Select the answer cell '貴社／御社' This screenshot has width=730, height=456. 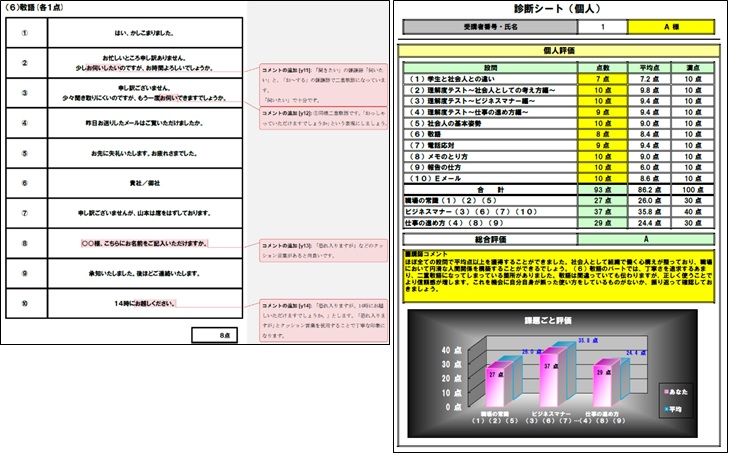145,184
